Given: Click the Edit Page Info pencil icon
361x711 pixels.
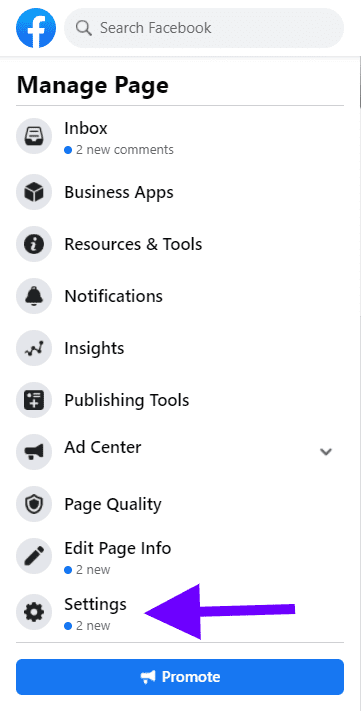Looking at the screenshot, I should click(34, 556).
